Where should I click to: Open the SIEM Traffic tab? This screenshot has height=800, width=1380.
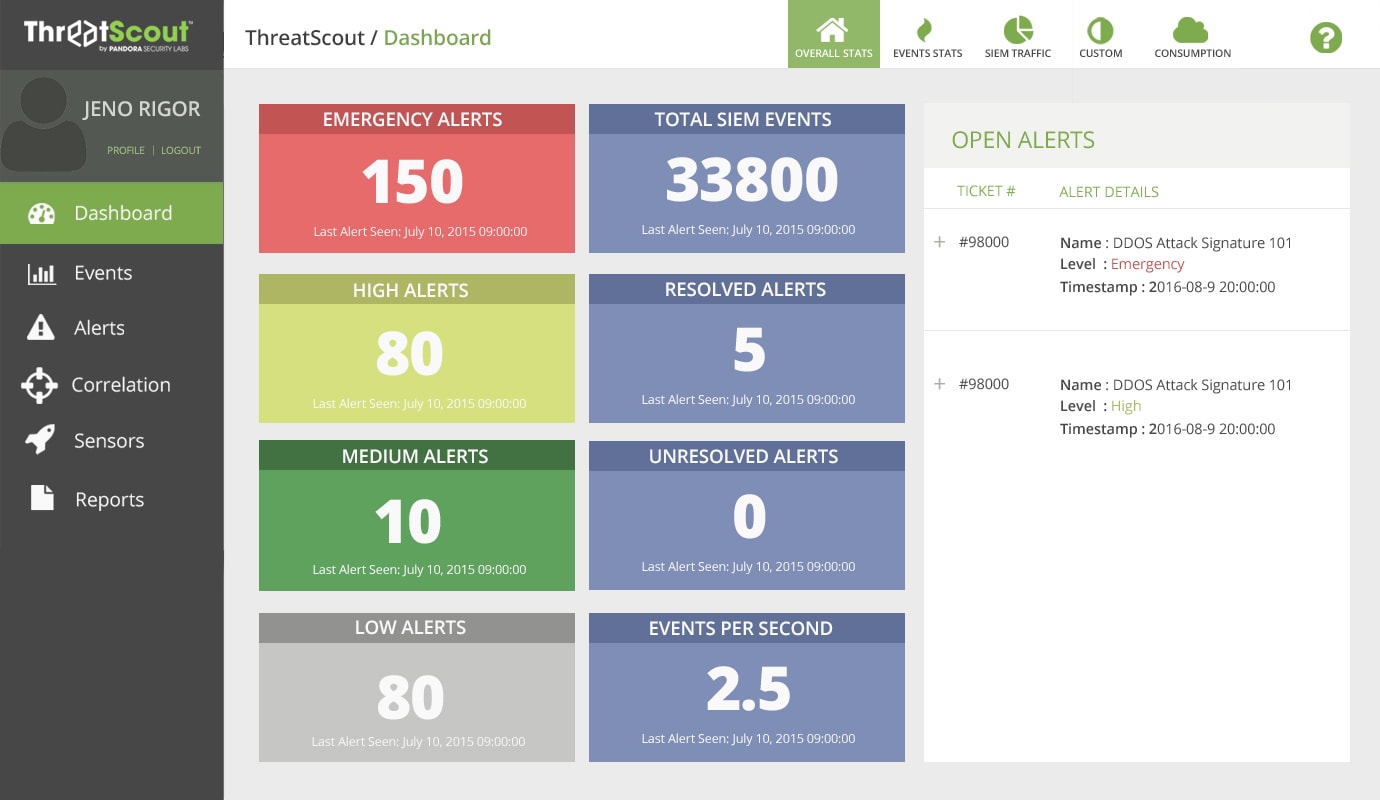tap(1017, 35)
